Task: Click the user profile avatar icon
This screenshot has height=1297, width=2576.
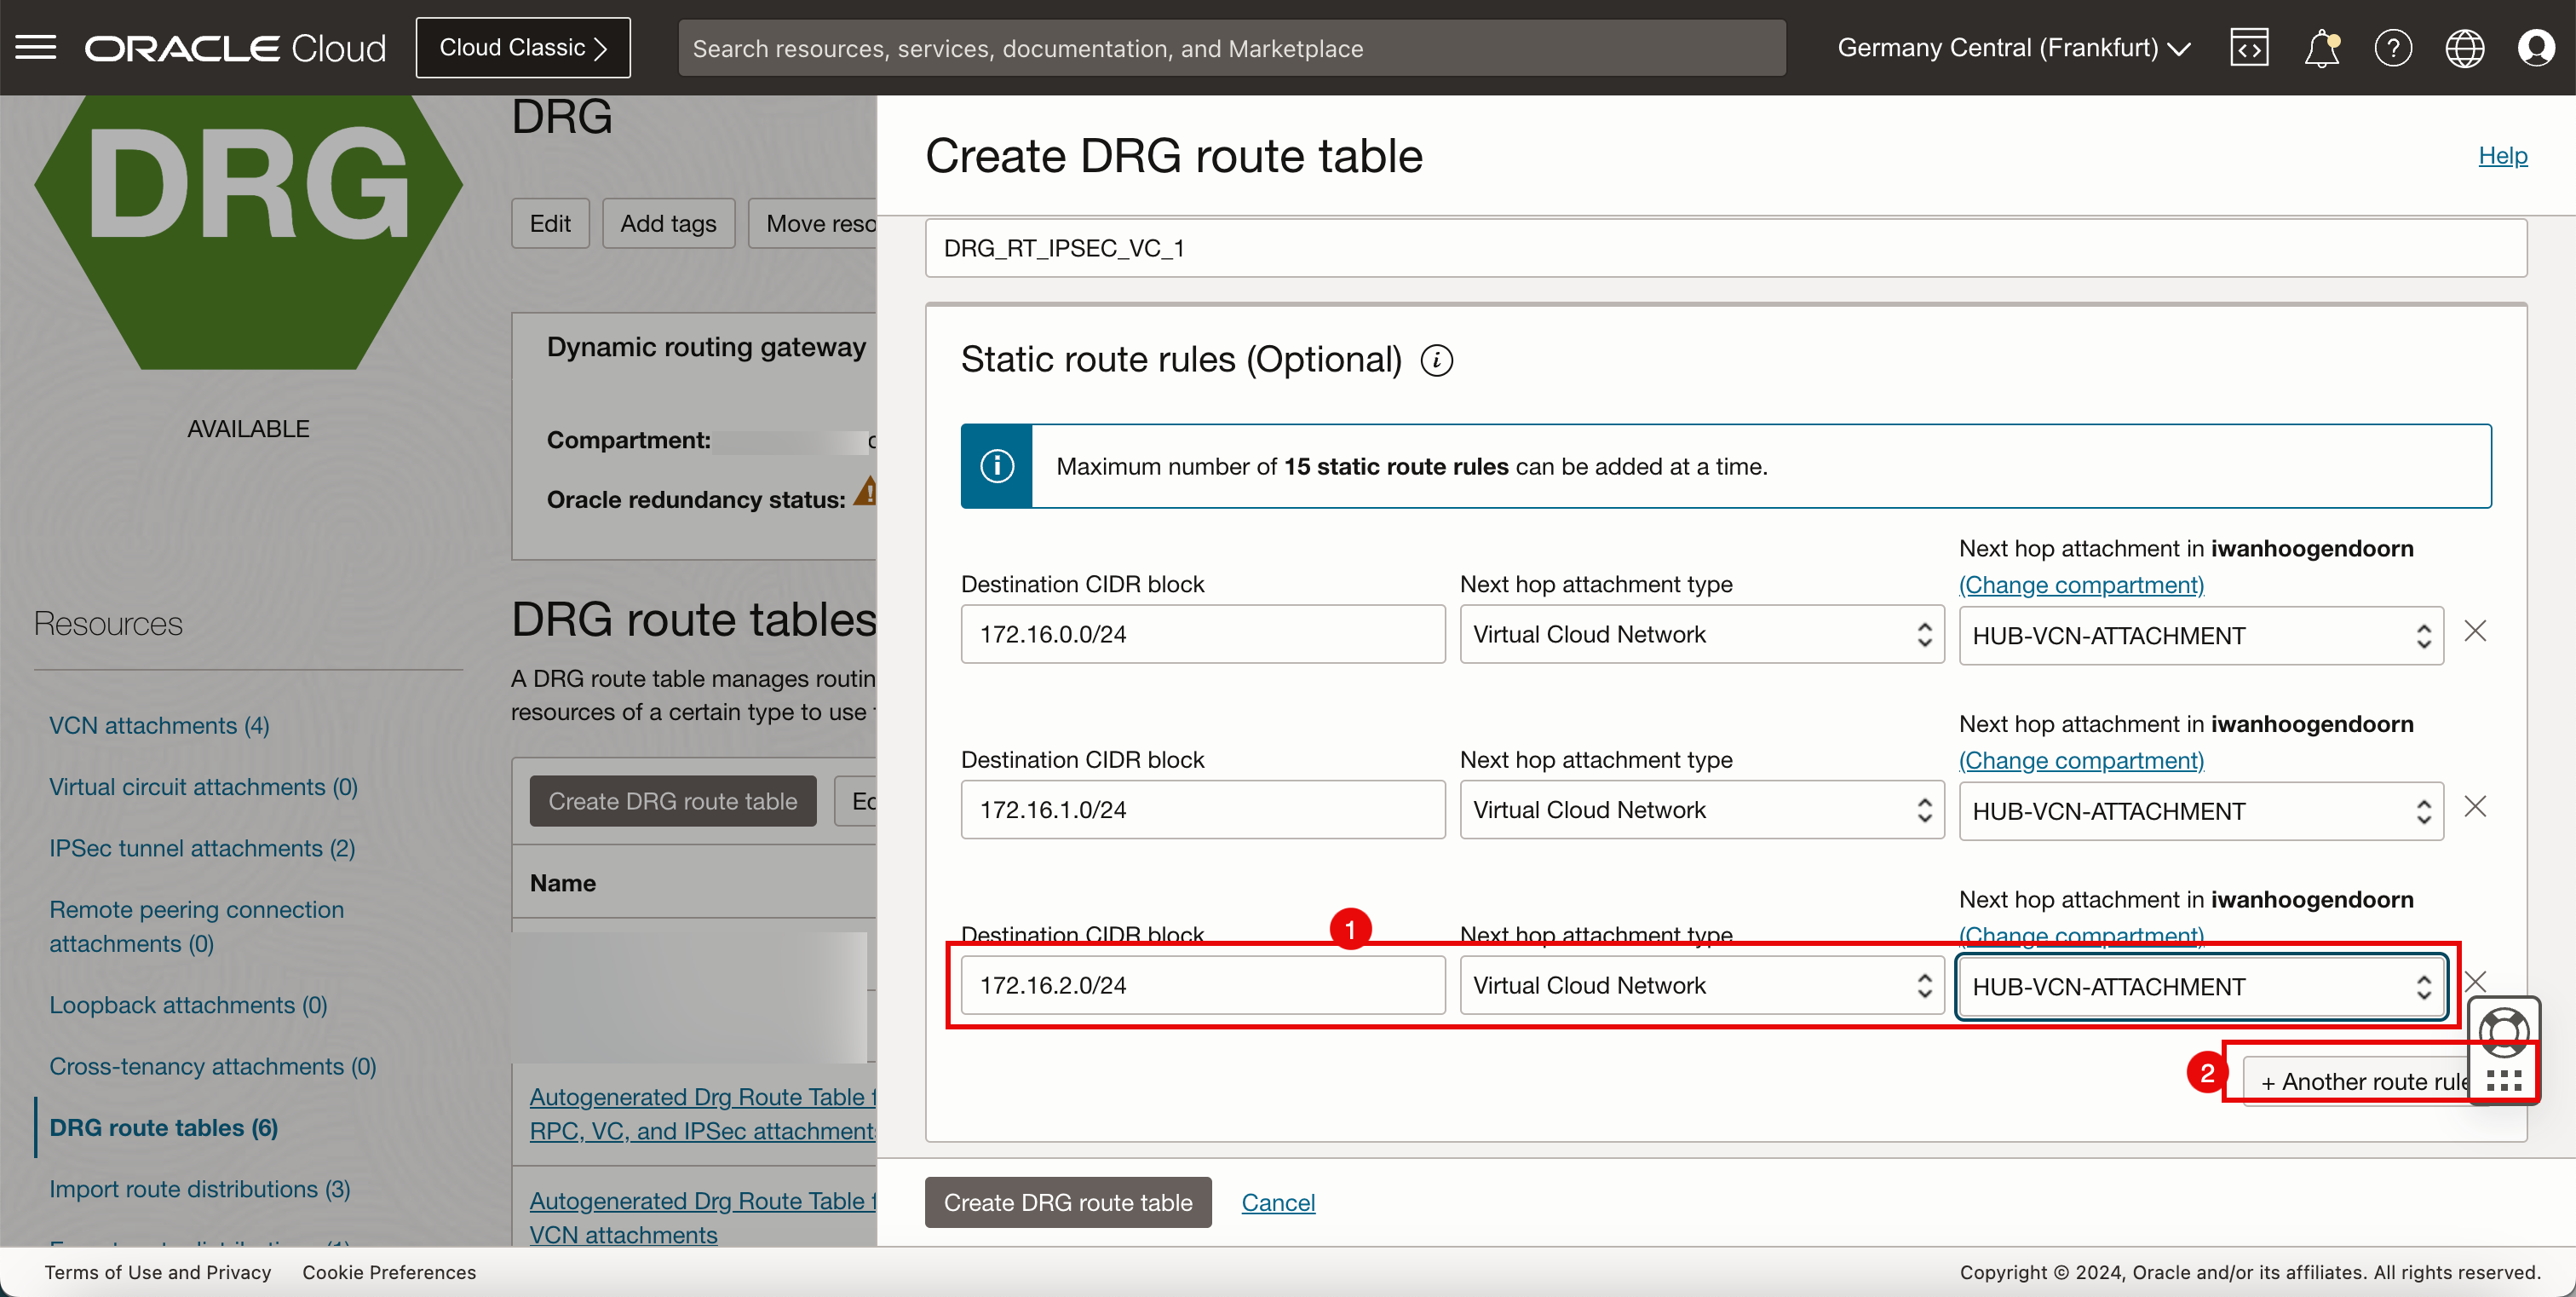Action: coord(2539,48)
